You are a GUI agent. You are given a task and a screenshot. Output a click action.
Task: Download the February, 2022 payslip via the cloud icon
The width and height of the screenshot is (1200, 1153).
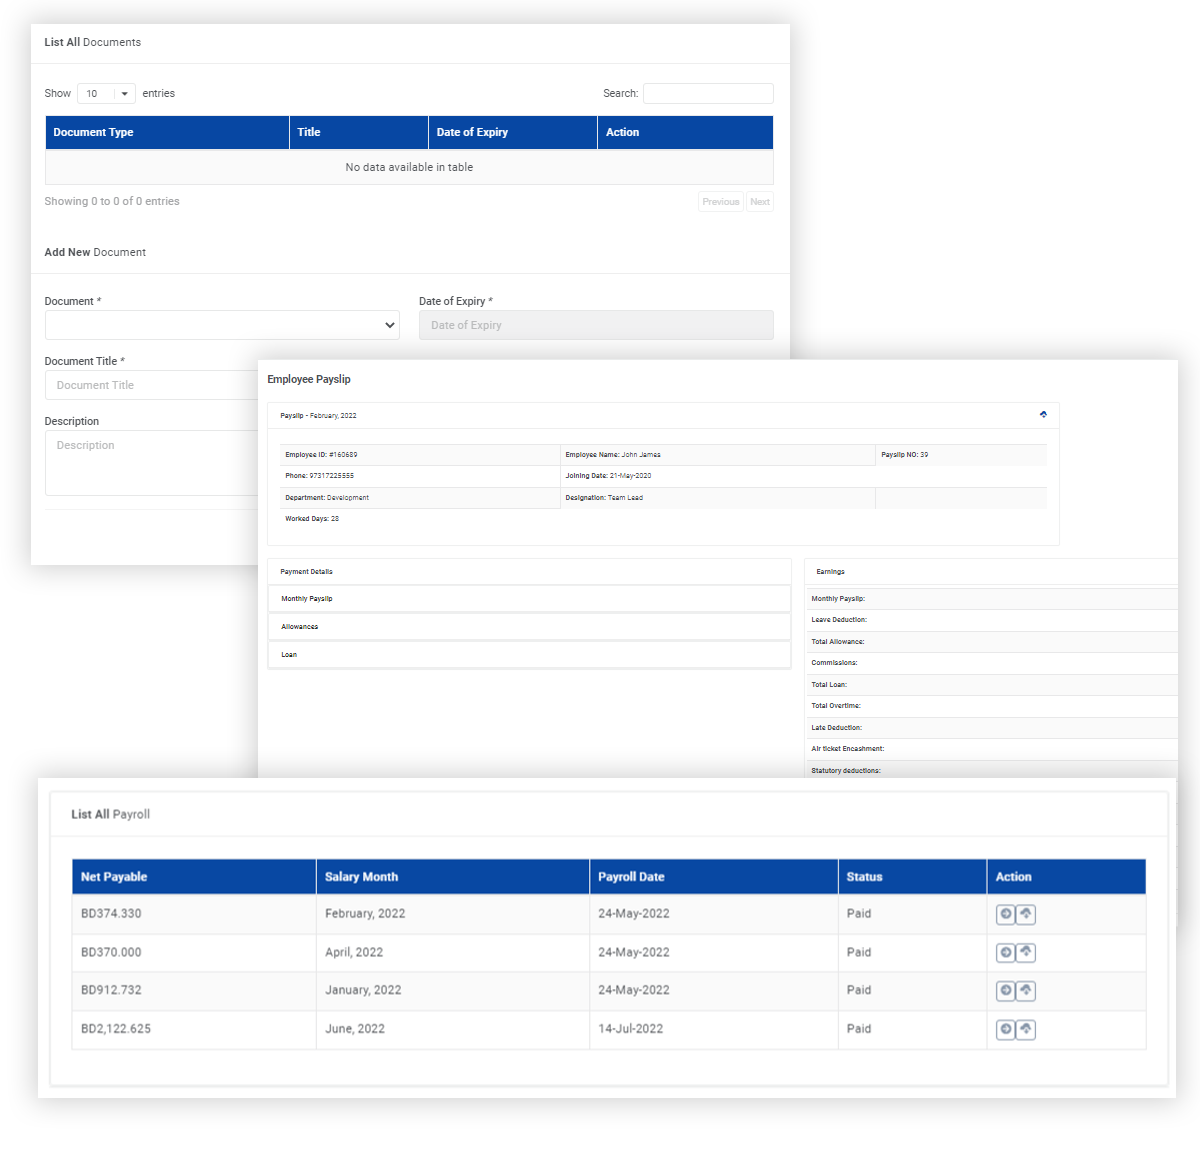[x=1026, y=914]
